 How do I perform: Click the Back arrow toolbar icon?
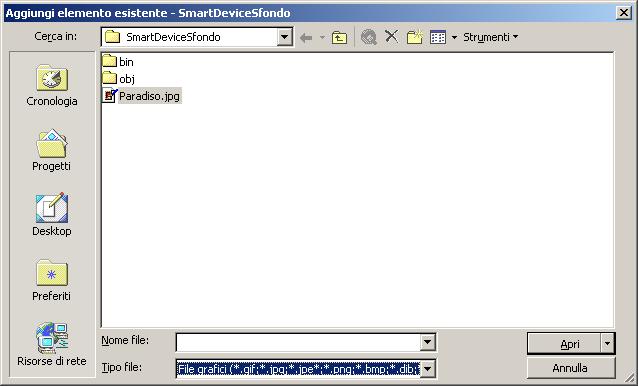click(306, 38)
